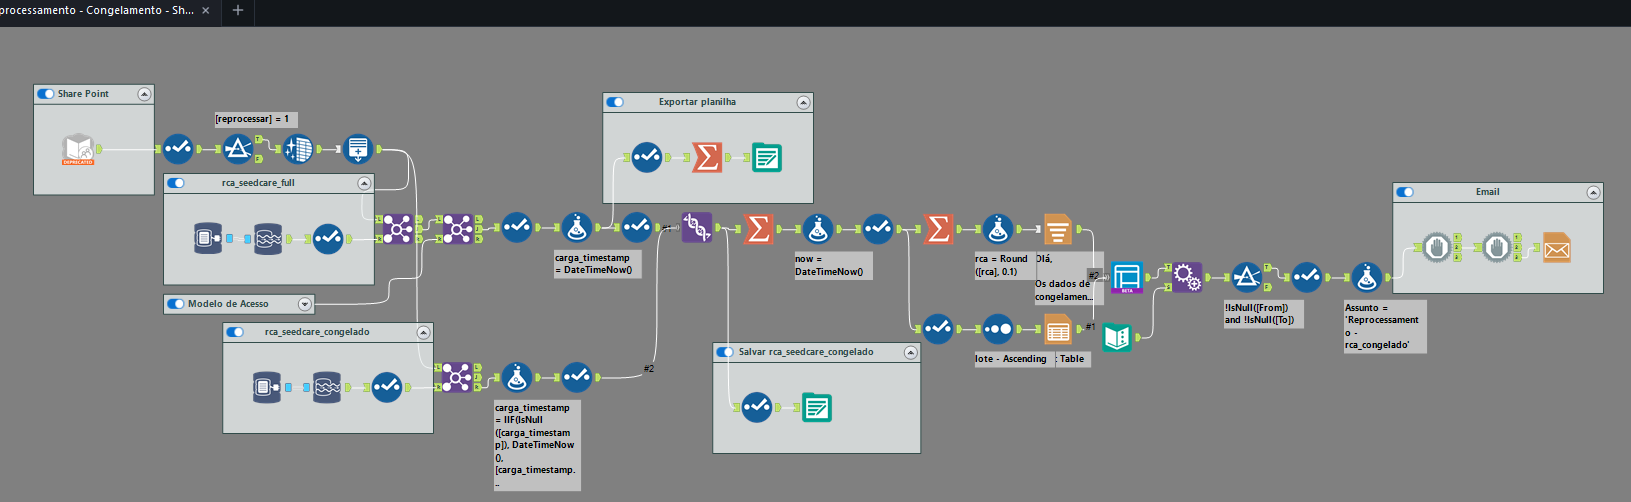Click the first Block Until Done tool in Email
The height and width of the screenshot is (502, 1631).
click(x=1437, y=247)
